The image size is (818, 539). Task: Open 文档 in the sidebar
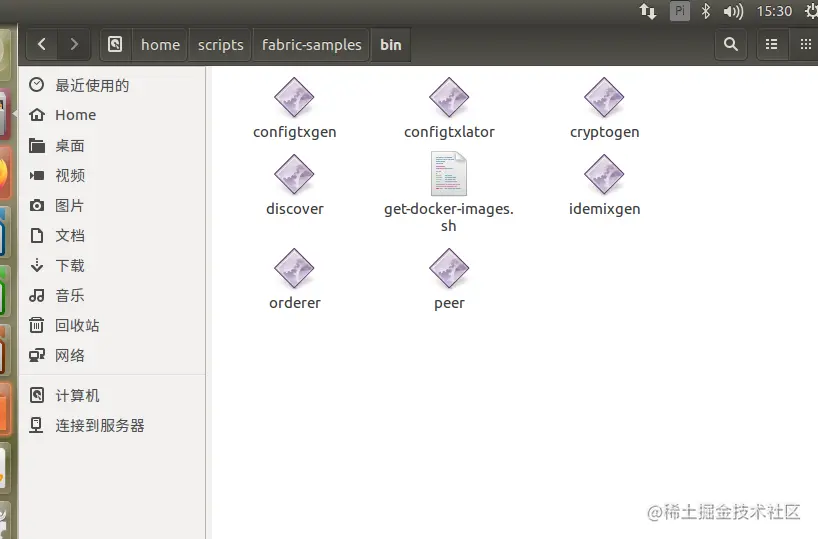click(x=113, y=235)
